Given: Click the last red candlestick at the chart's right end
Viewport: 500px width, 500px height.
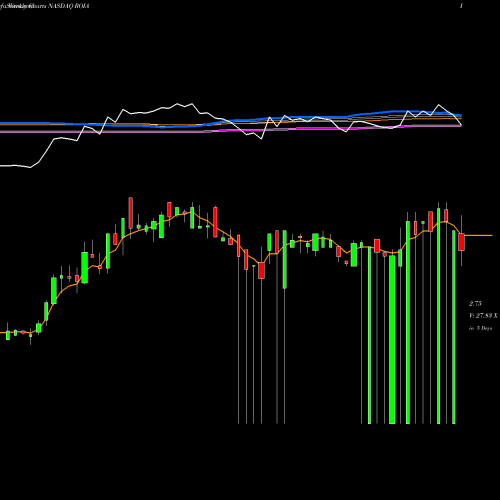Looking at the screenshot, I should click(x=461, y=242).
